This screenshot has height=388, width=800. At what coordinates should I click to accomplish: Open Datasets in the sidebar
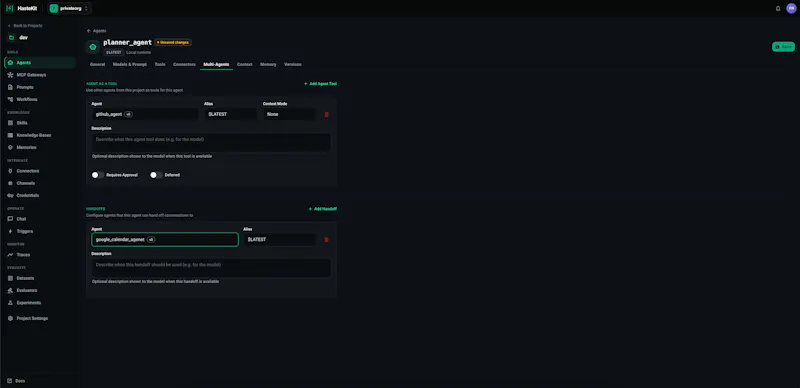(x=40, y=278)
